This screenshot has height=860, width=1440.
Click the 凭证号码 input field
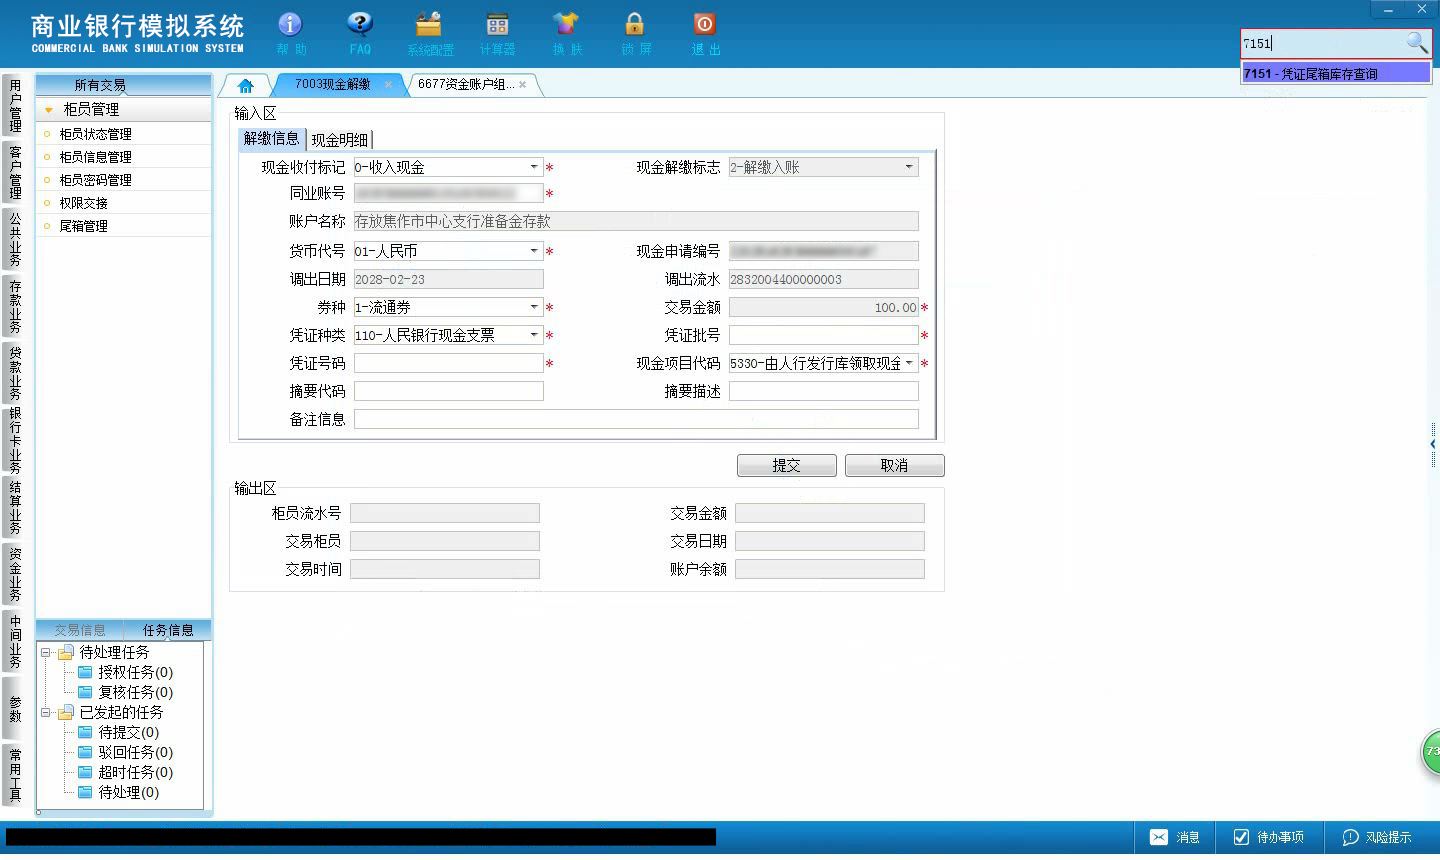point(449,363)
